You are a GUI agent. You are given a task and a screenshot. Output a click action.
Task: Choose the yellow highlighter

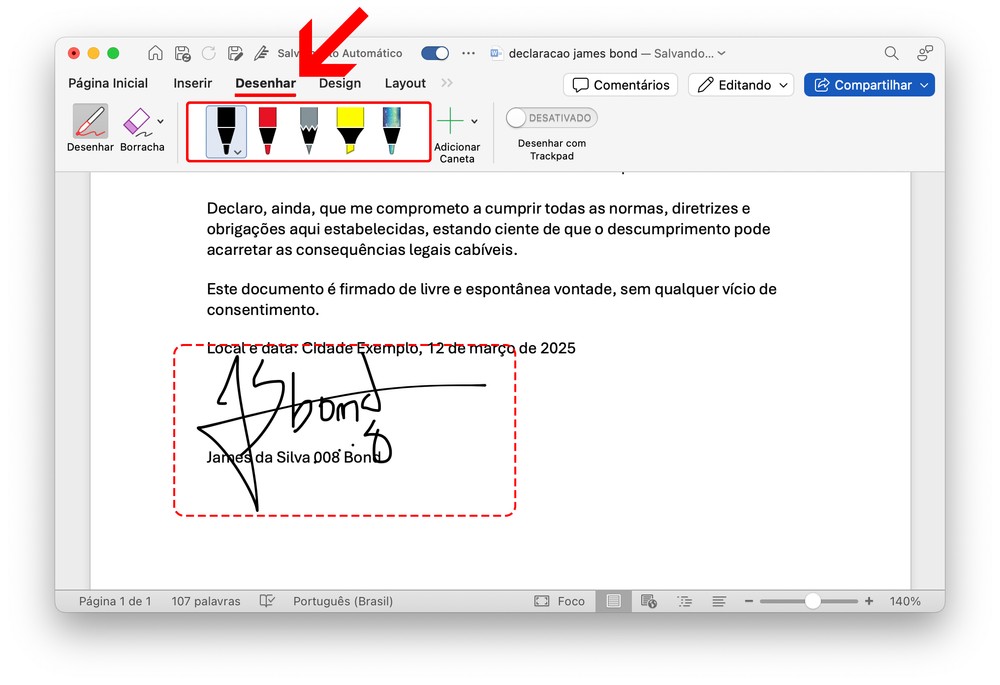350,130
